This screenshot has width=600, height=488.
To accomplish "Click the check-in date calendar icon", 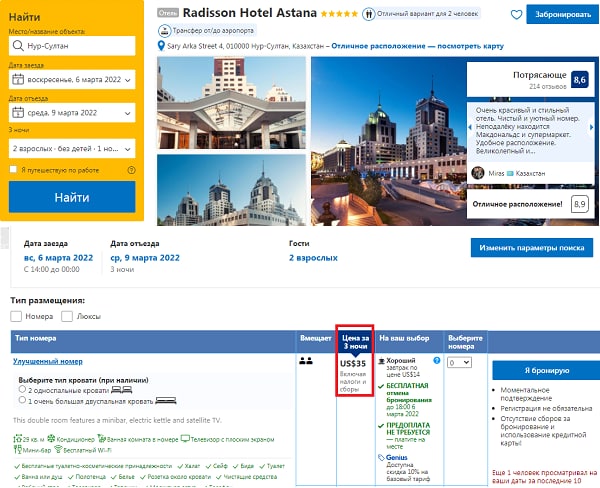I will [x=18, y=79].
